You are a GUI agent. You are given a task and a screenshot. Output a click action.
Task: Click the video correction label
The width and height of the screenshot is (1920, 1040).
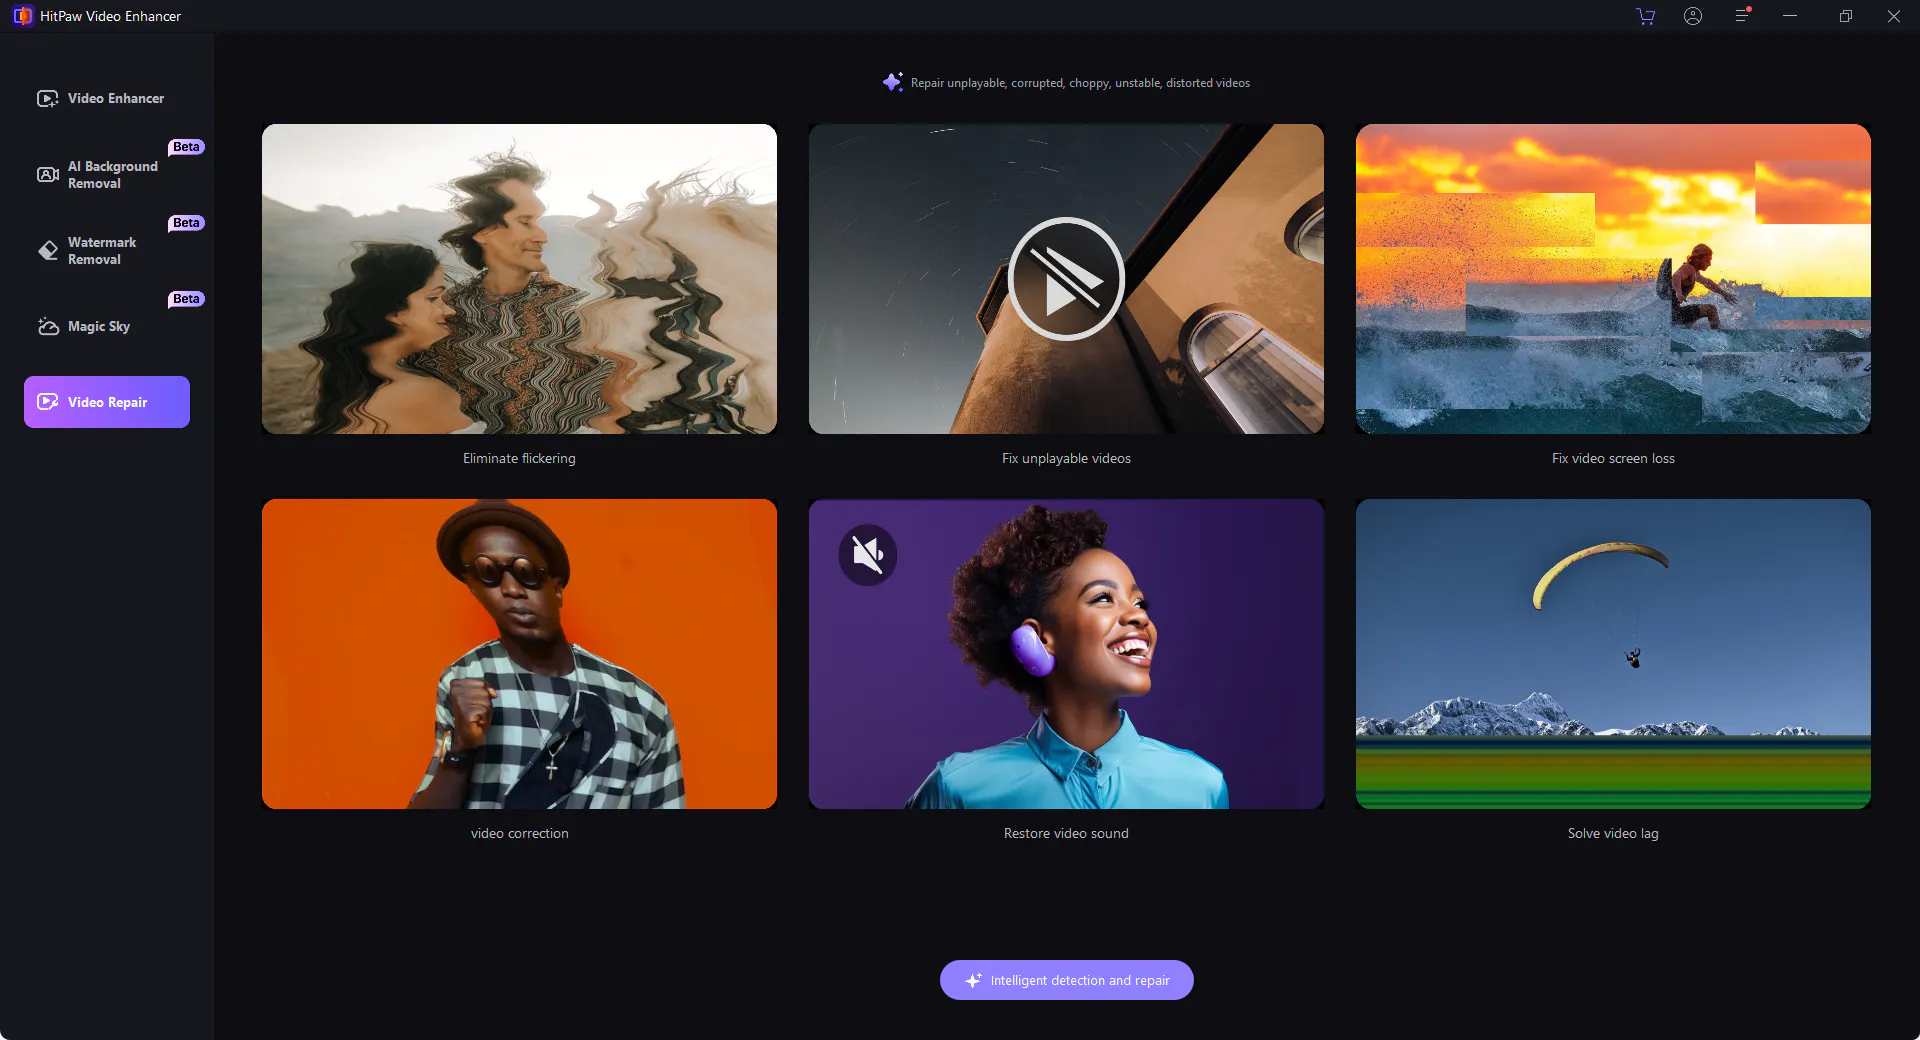click(x=519, y=833)
